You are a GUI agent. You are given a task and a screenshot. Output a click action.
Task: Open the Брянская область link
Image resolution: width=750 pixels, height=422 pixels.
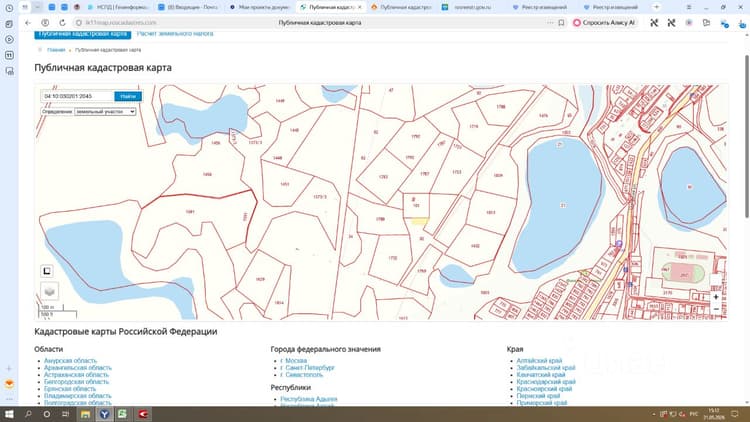pos(70,389)
